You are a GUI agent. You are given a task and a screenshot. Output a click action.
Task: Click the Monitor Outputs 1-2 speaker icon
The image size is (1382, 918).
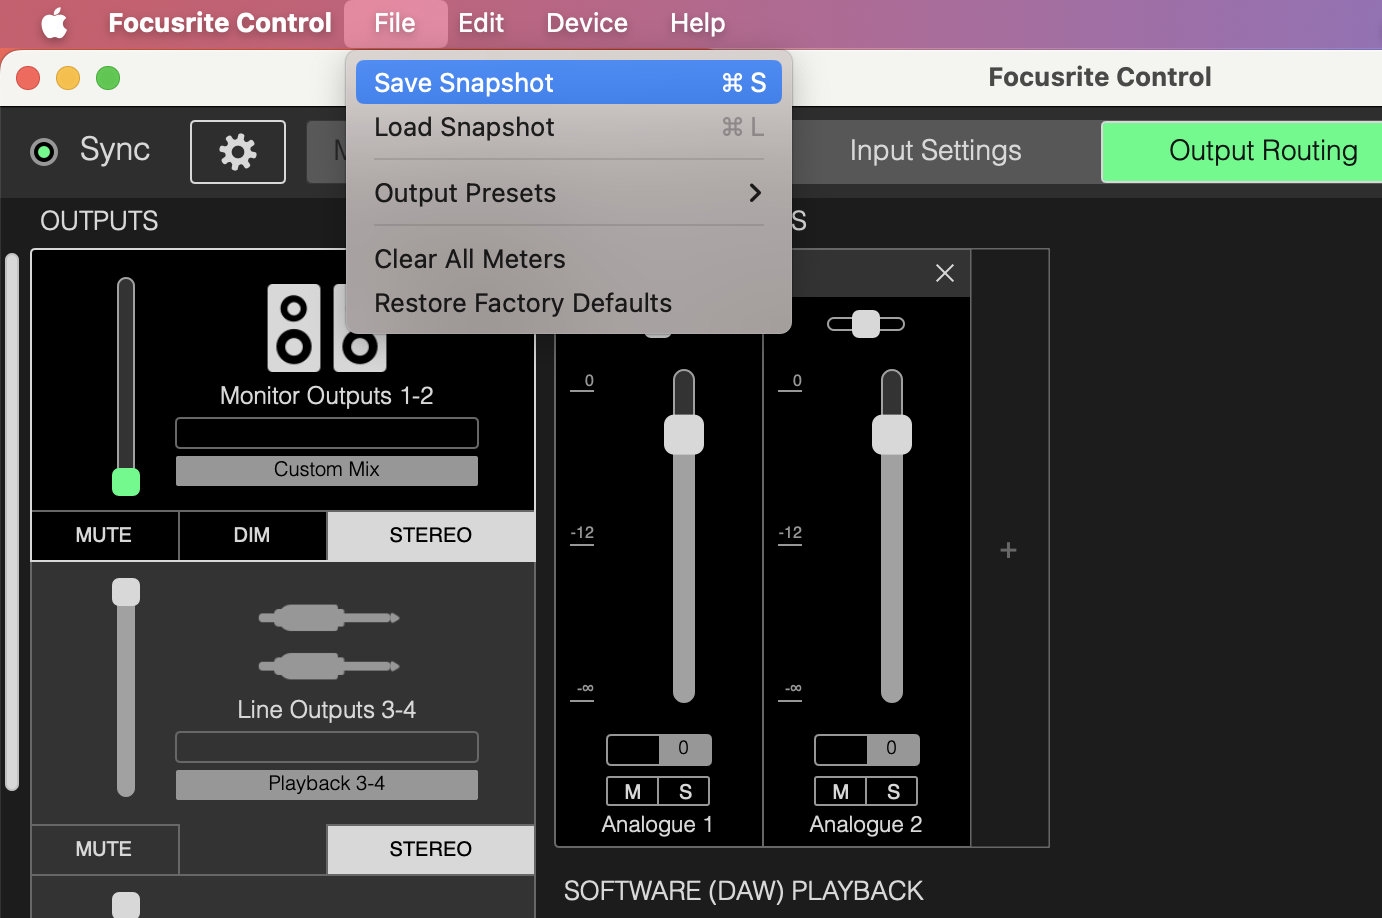click(327, 328)
